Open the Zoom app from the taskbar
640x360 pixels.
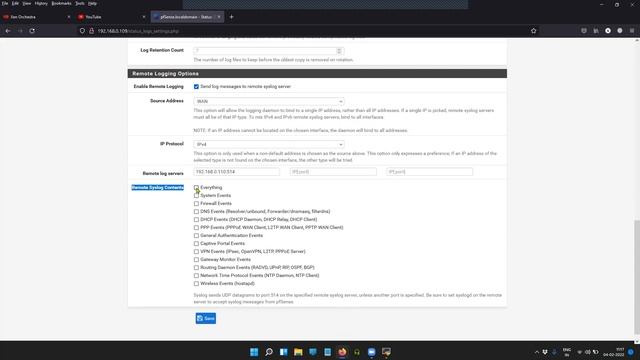point(371,352)
